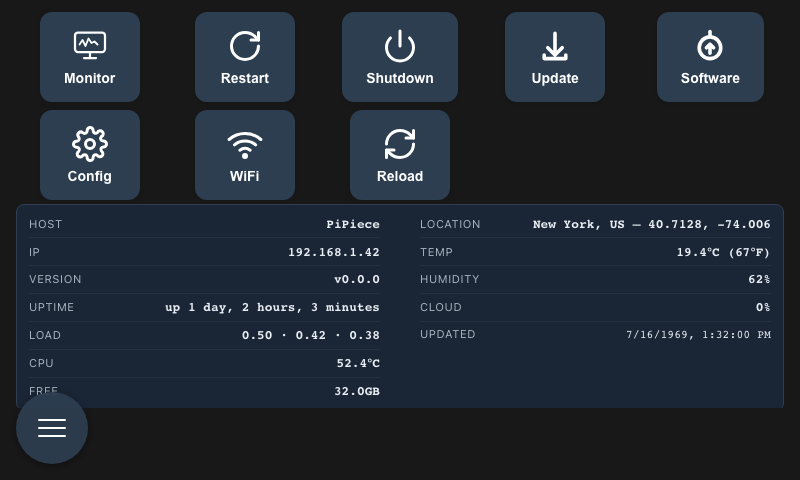Click the cloud value 0%
The width and height of the screenshot is (800, 480).
point(763,307)
